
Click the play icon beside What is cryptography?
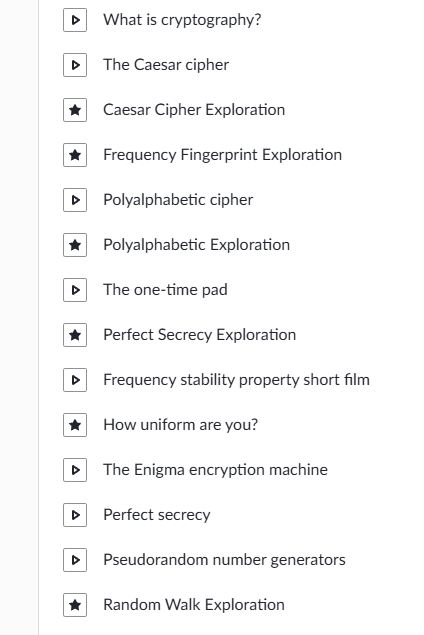click(x=75, y=20)
